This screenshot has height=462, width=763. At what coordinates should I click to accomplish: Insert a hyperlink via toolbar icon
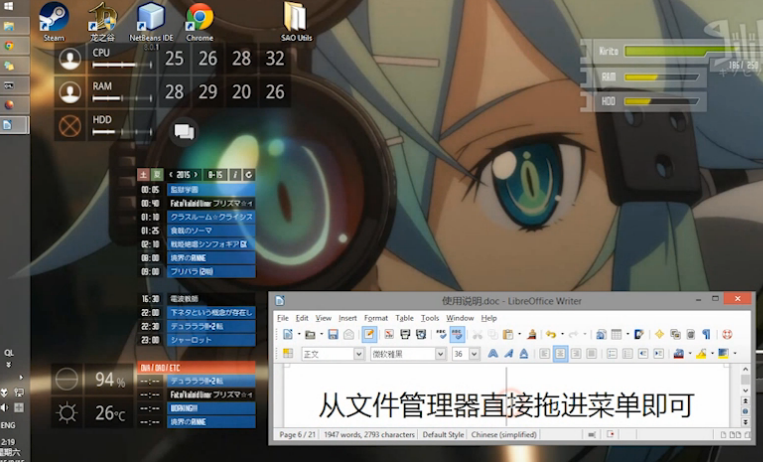click(601, 334)
